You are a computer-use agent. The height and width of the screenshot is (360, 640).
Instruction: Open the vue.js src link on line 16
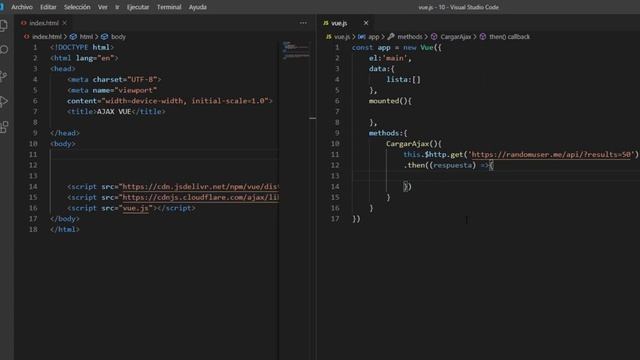click(x=136, y=208)
